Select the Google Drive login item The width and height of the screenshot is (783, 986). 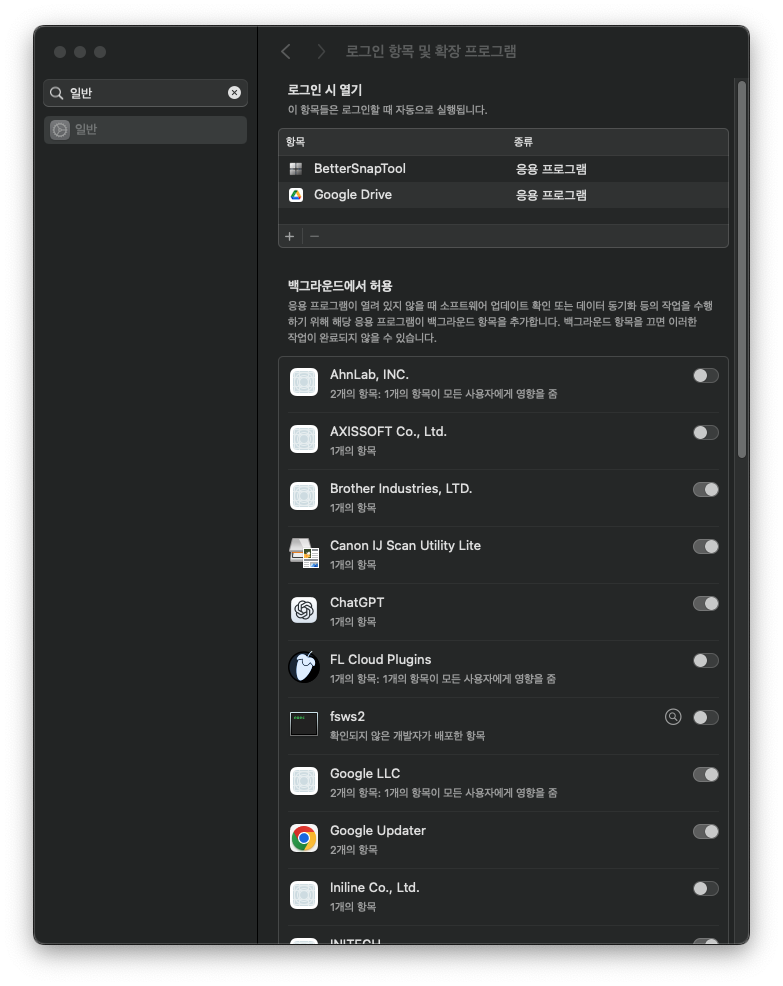(x=503, y=195)
